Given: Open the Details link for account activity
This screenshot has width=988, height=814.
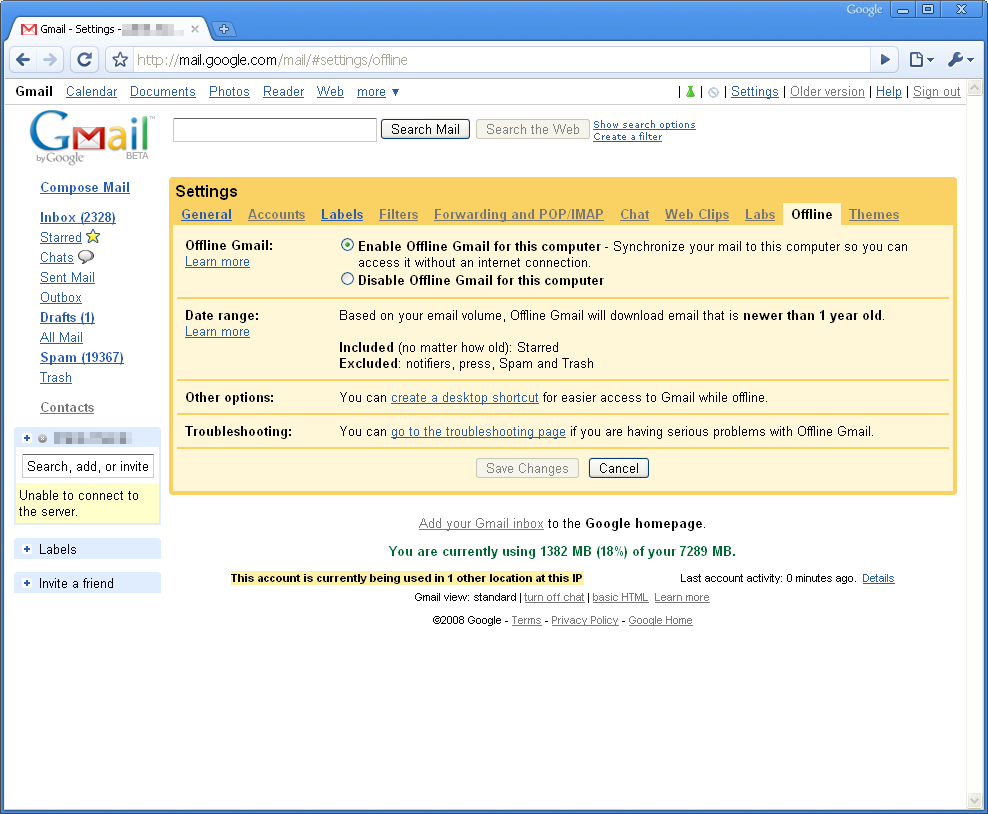Looking at the screenshot, I should (x=878, y=578).
